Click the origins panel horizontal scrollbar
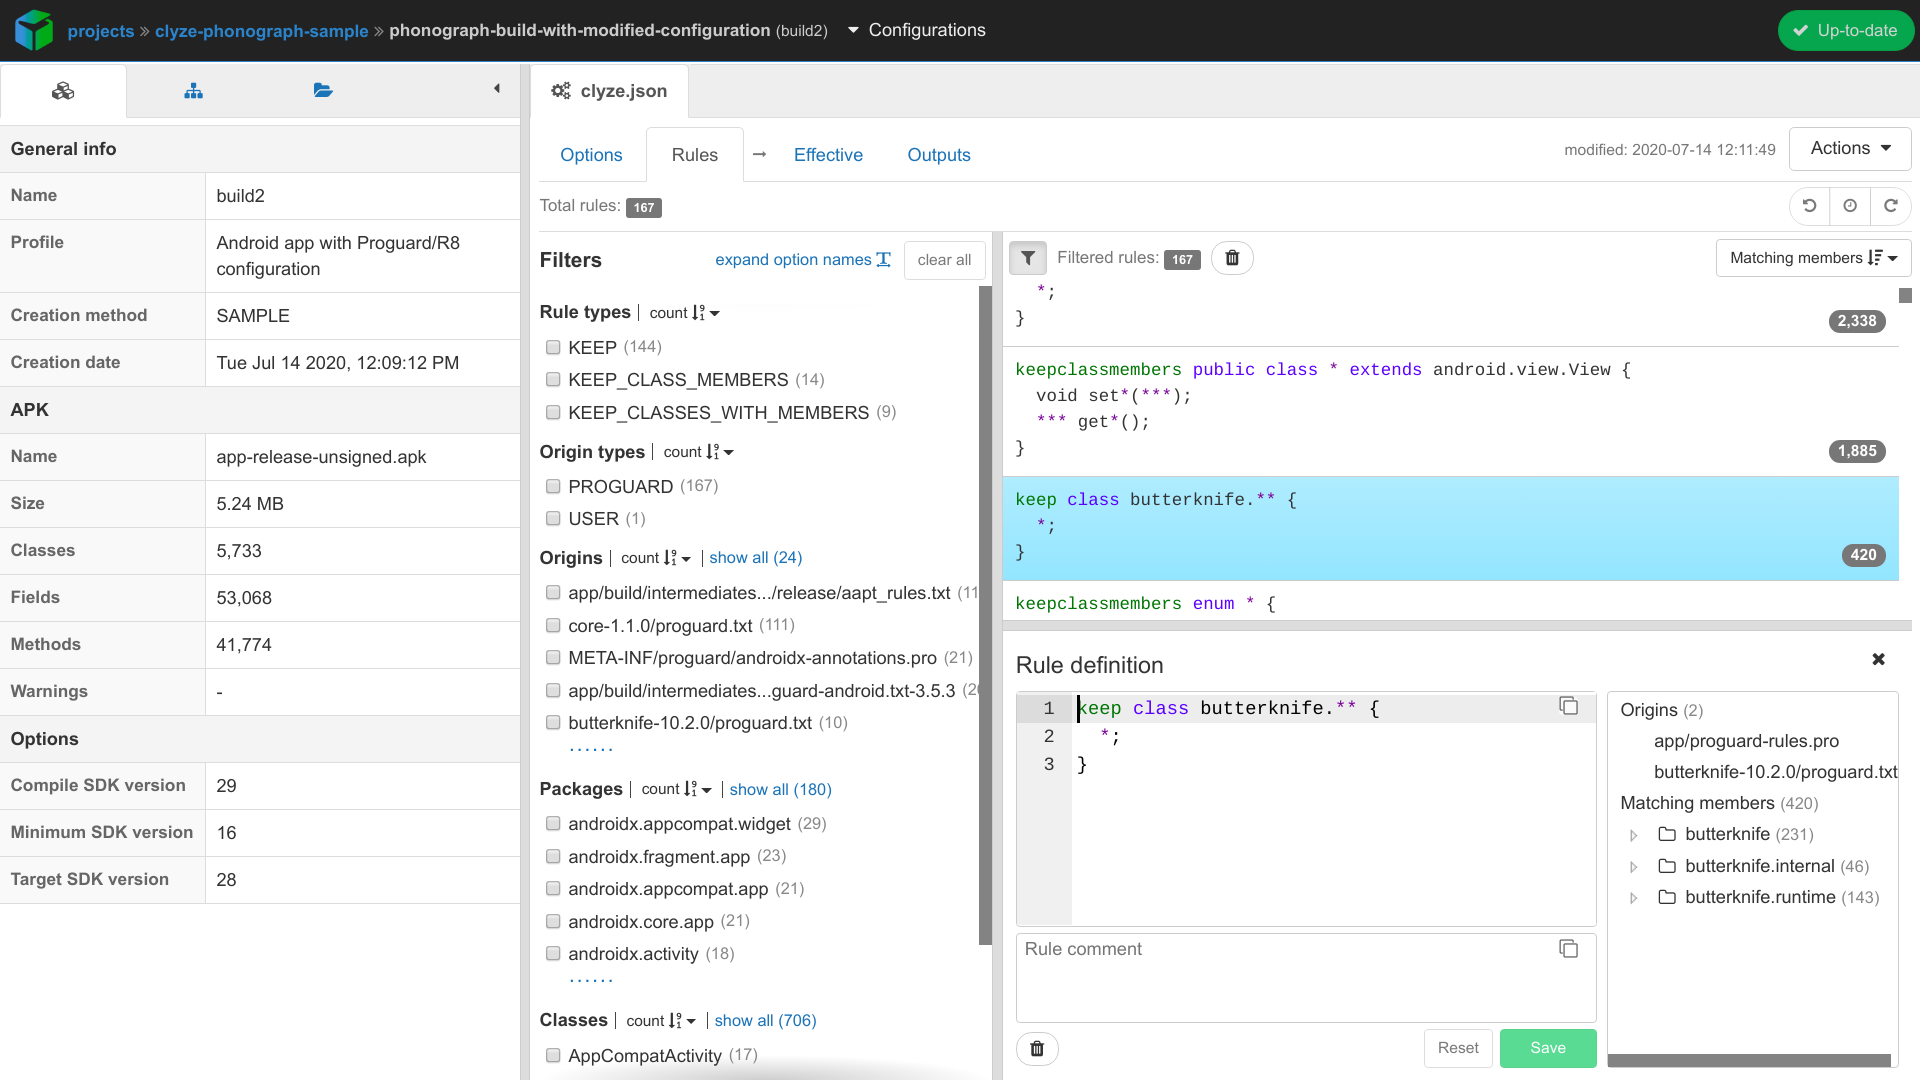This screenshot has height=1080, width=1920. pos(1749,1060)
